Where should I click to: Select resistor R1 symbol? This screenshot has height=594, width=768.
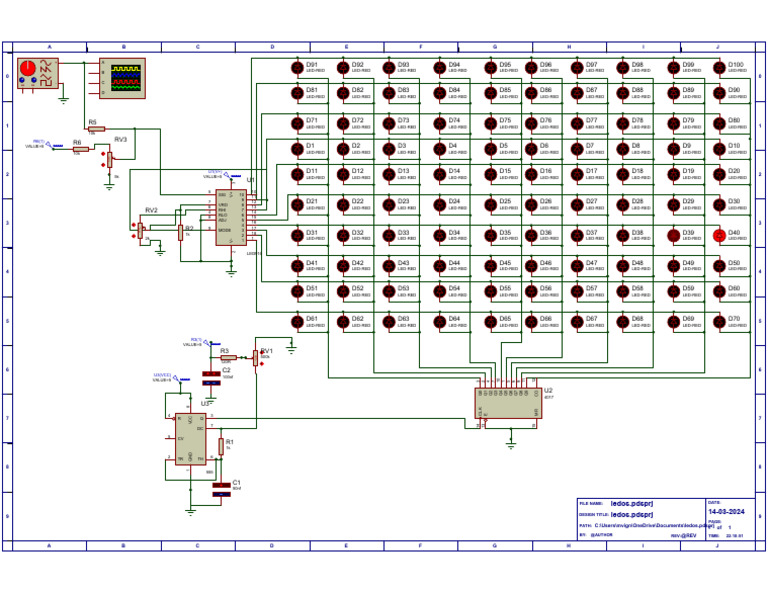coord(221,447)
